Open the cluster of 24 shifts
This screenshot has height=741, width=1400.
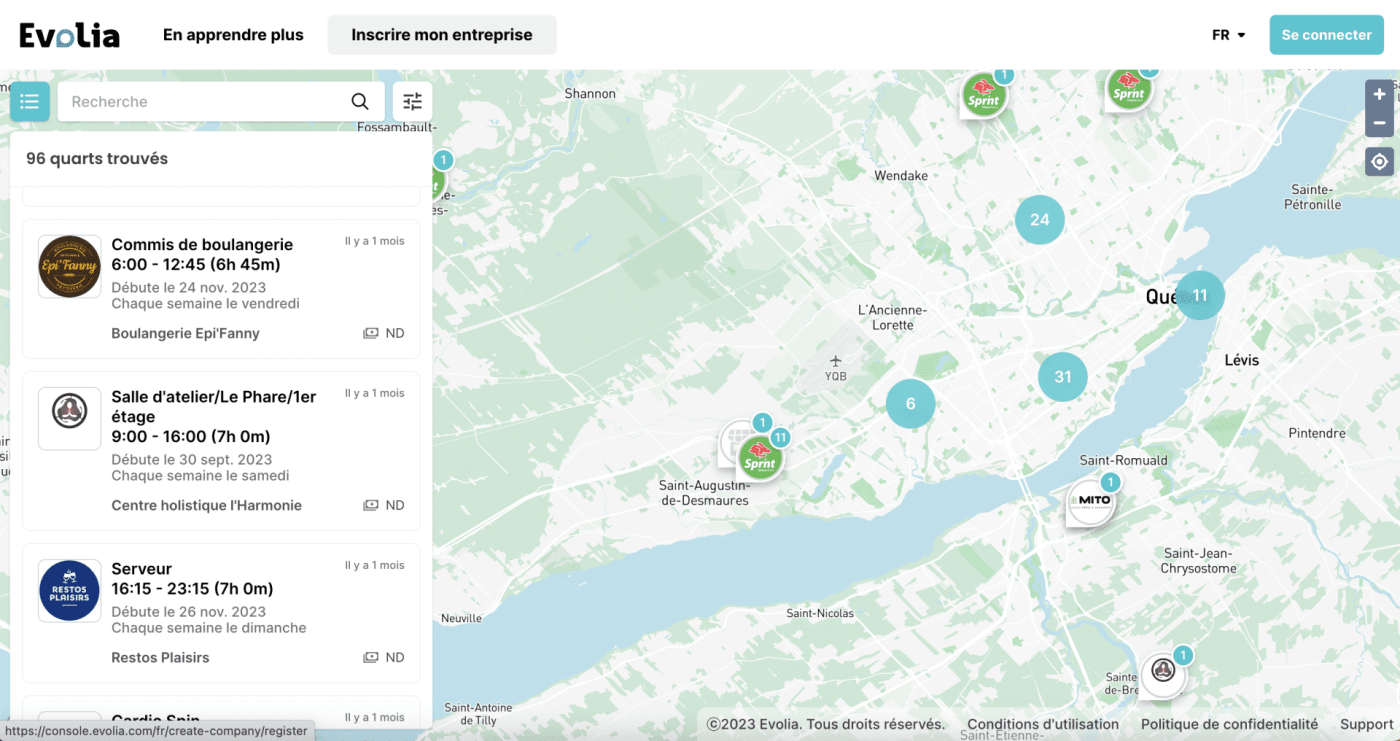1039,220
